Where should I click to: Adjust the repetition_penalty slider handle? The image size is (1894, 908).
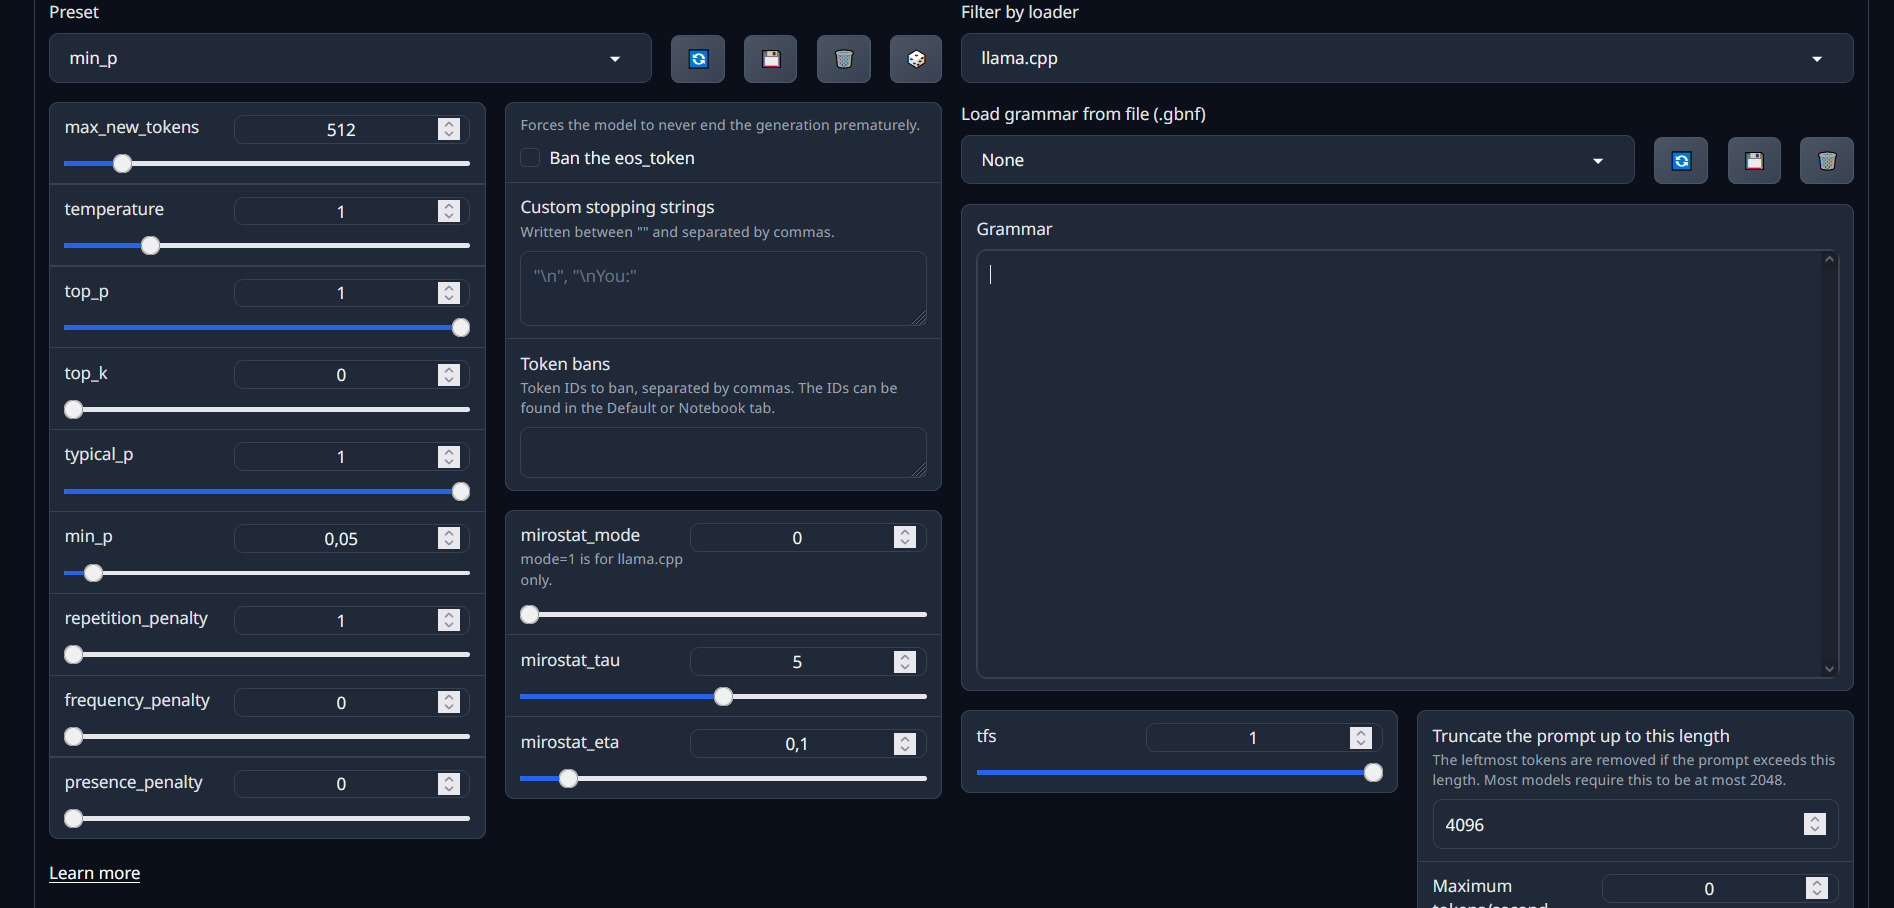tap(74, 655)
